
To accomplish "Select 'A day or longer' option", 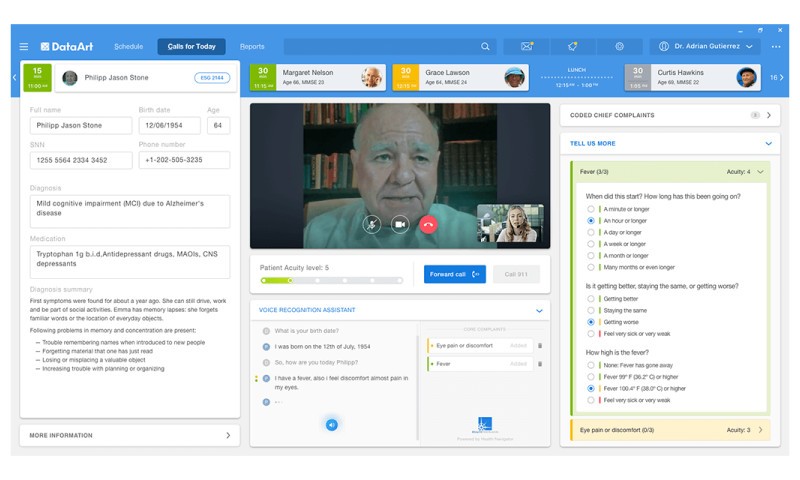I will tap(591, 233).
